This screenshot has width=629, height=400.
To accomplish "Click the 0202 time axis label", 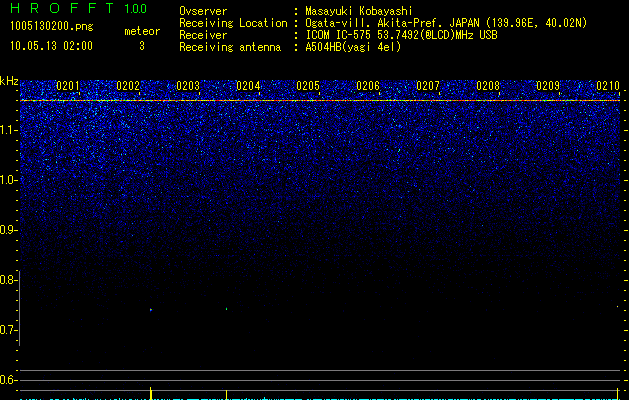I will (x=128, y=86).
